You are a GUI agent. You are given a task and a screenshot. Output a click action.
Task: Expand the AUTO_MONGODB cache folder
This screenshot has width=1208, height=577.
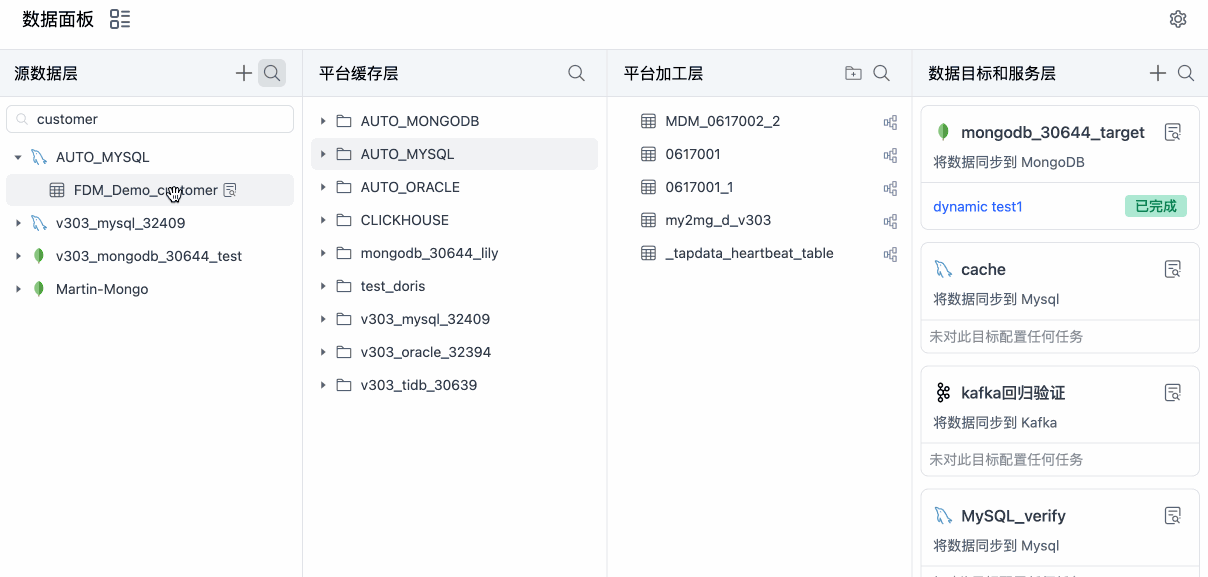point(323,121)
